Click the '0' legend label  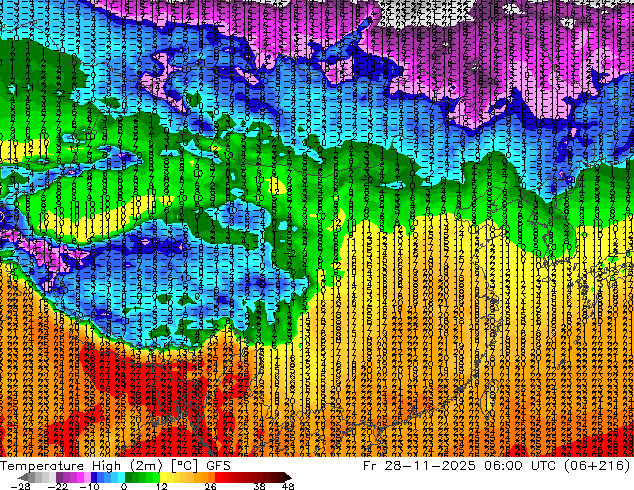tap(124, 486)
